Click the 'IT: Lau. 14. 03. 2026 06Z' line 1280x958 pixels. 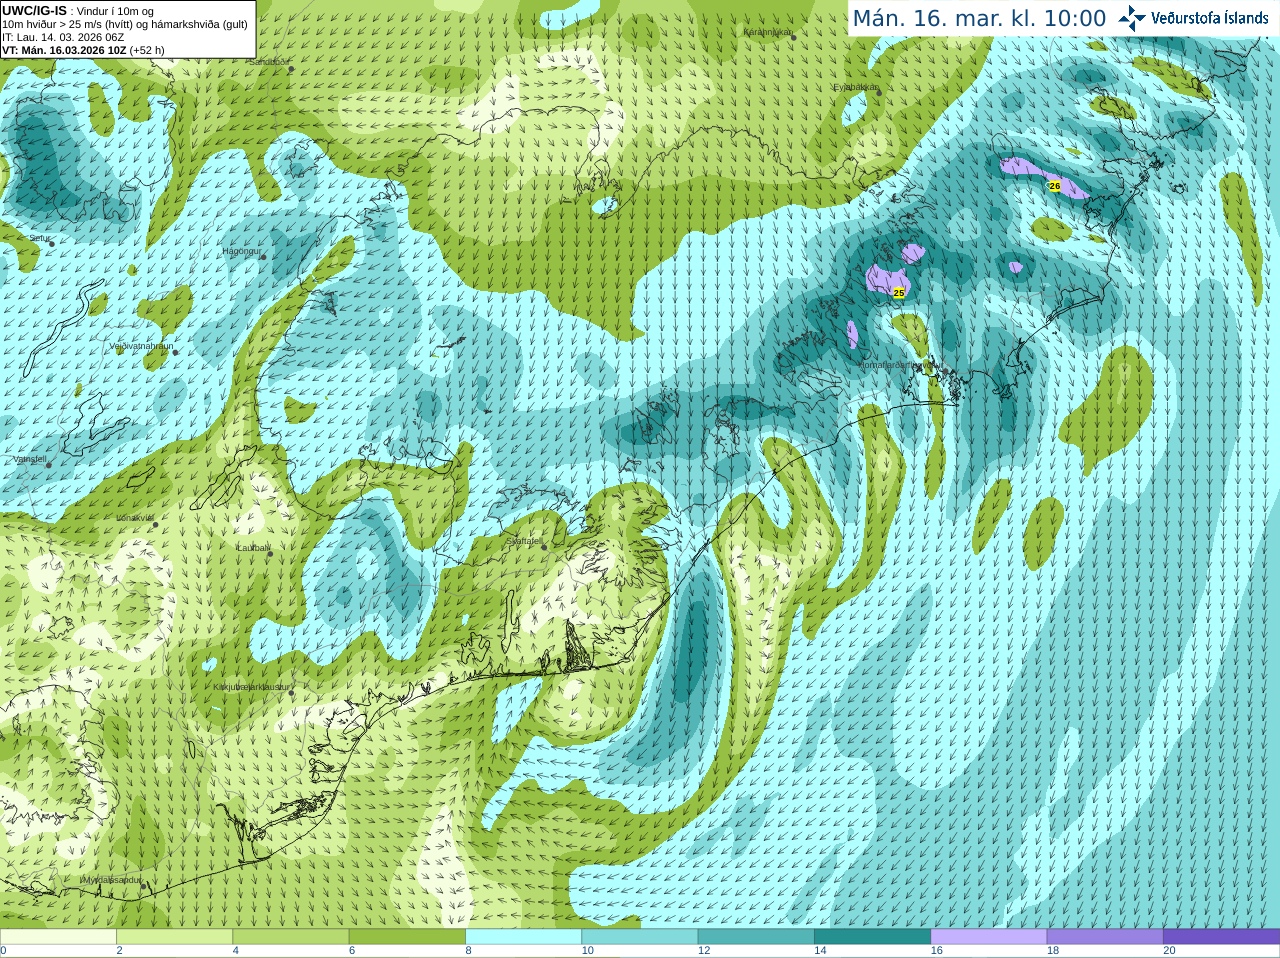pyautogui.click(x=63, y=37)
